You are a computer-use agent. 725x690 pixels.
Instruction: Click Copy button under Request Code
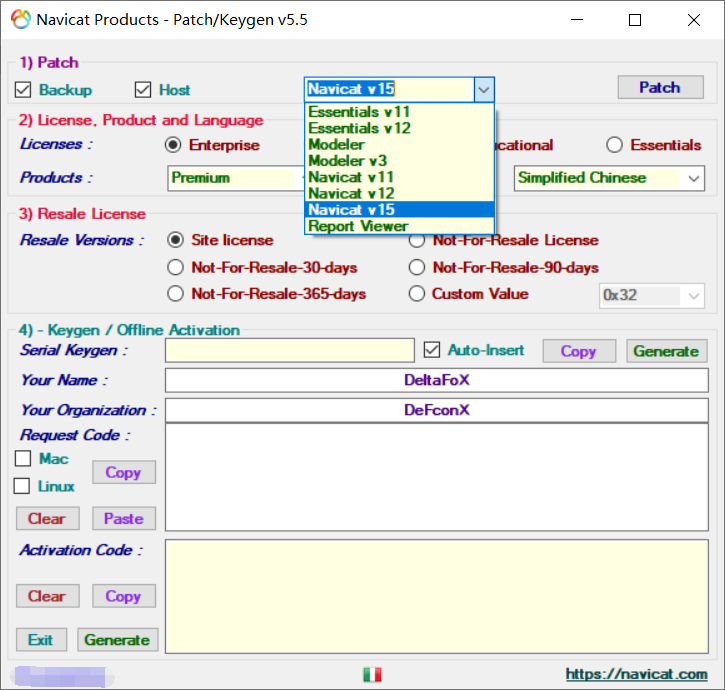click(x=123, y=472)
